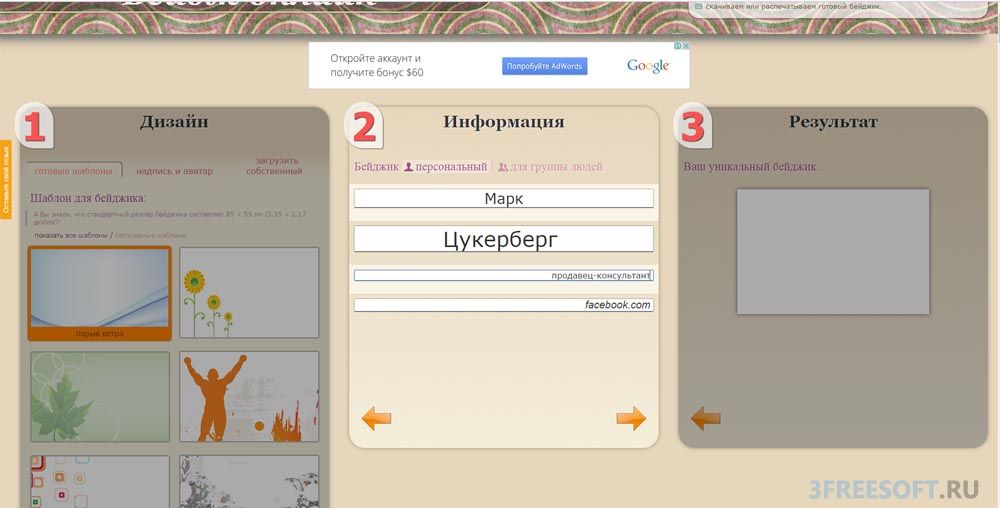This screenshot has width=1000, height=508.
Task: Click the step 3 number badge
Action: click(x=693, y=126)
